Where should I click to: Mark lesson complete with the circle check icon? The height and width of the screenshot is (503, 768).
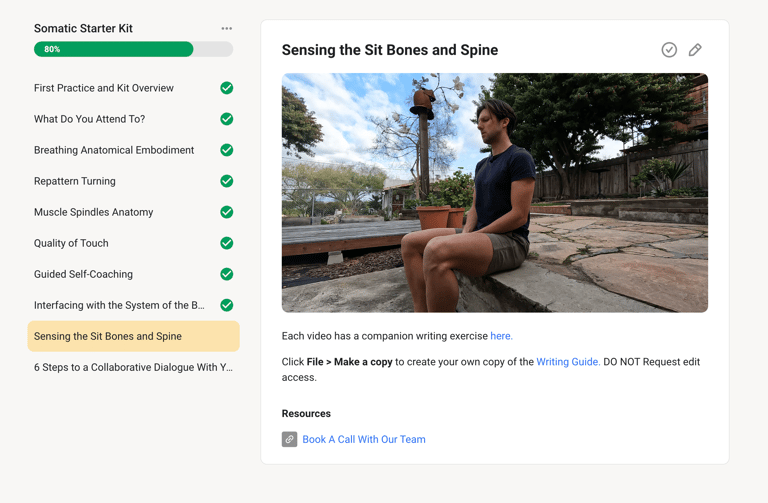click(x=669, y=49)
